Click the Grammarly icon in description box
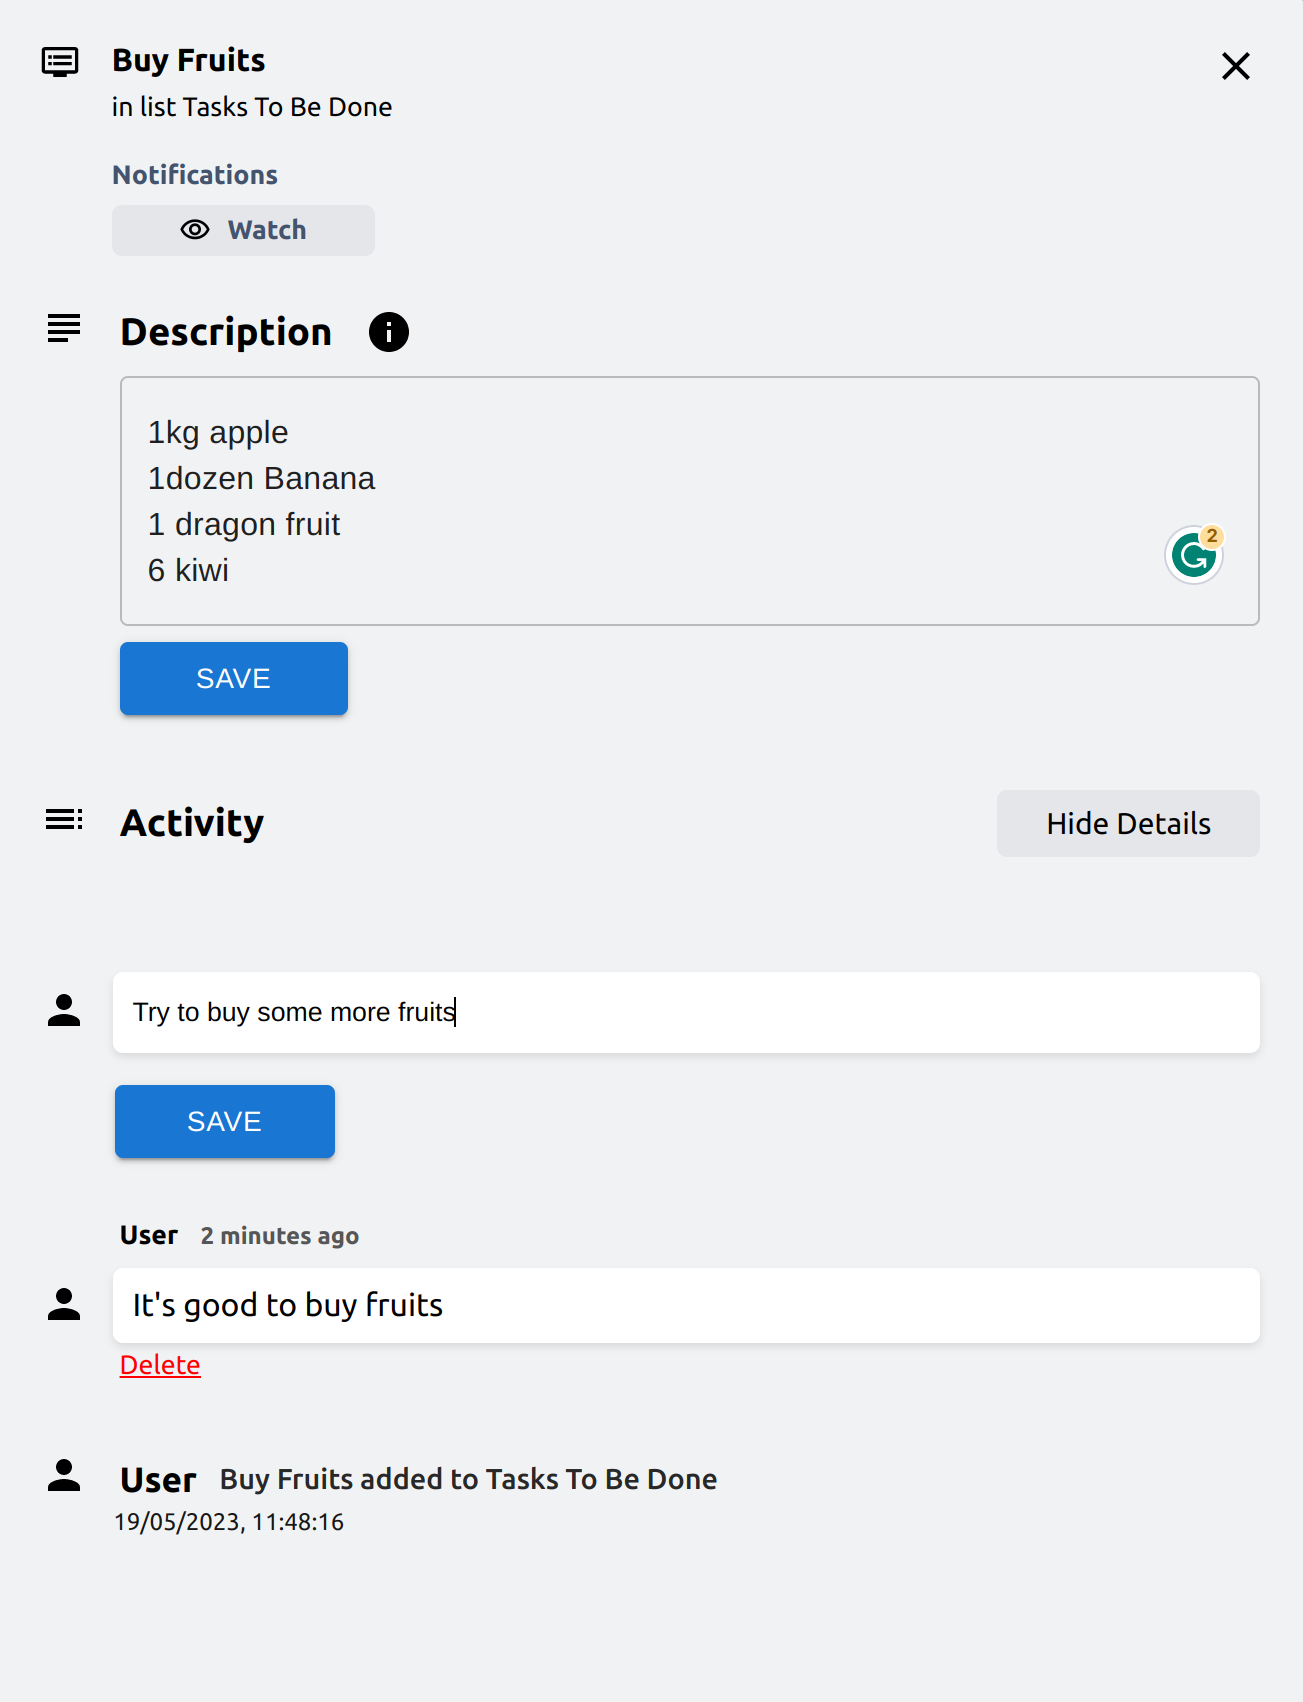 1194,555
